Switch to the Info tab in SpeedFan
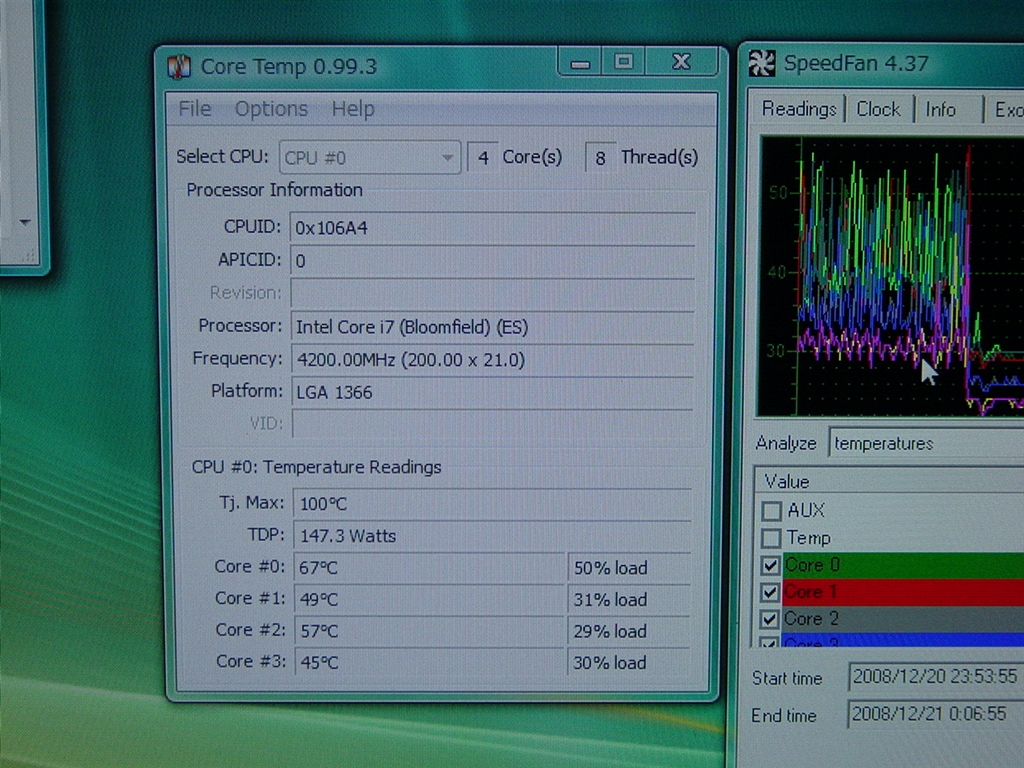Image resolution: width=1024 pixels, height=768 pixels. pos(940,109)
